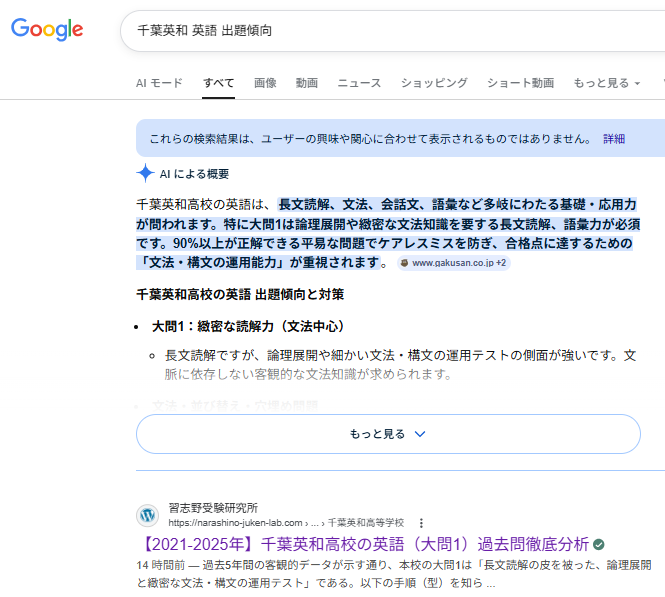Click the verified checkmark badge after the result title

[x=598, y=545]
